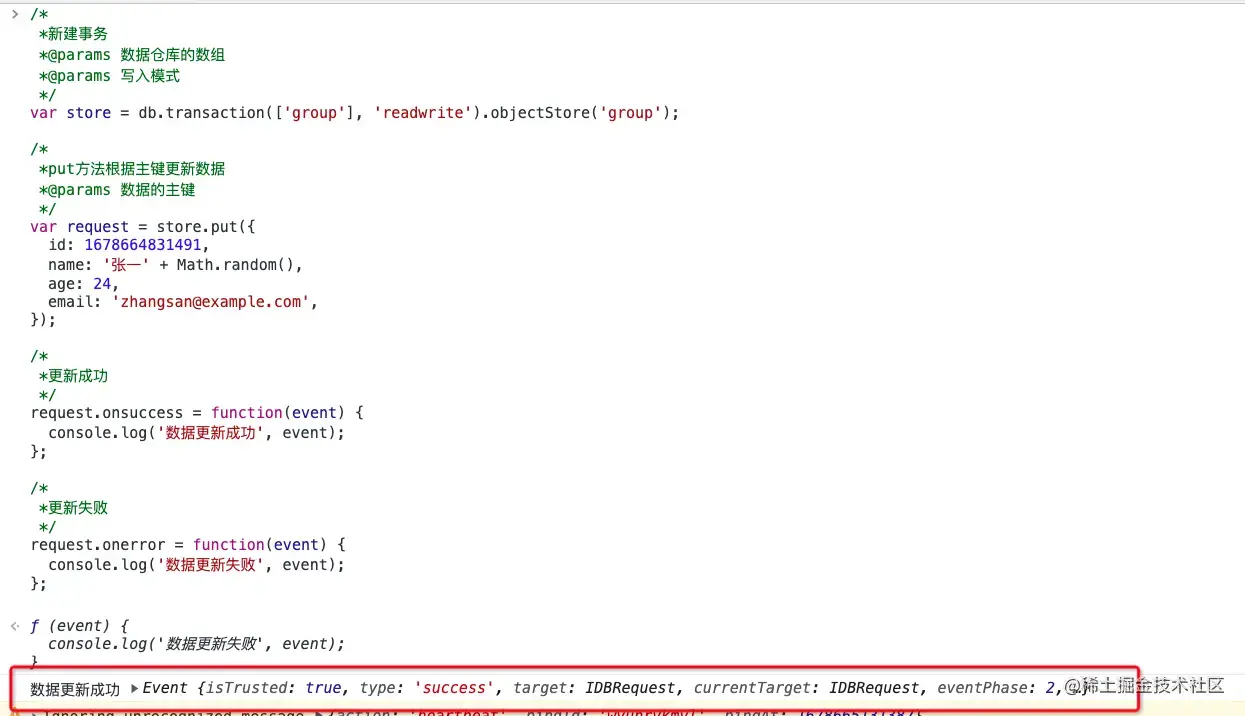Click the email string 'zhangsan@example.com'
1245x716 pixels.
point(211,301)
